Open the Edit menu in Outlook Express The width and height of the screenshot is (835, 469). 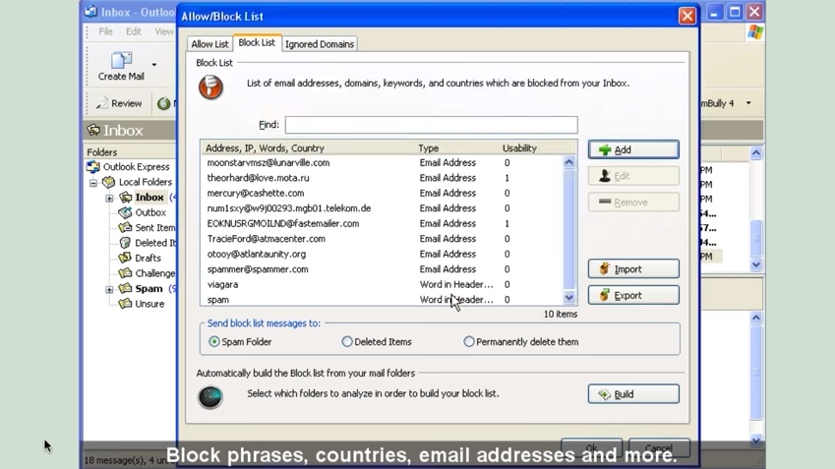click(x=133, y=32)
